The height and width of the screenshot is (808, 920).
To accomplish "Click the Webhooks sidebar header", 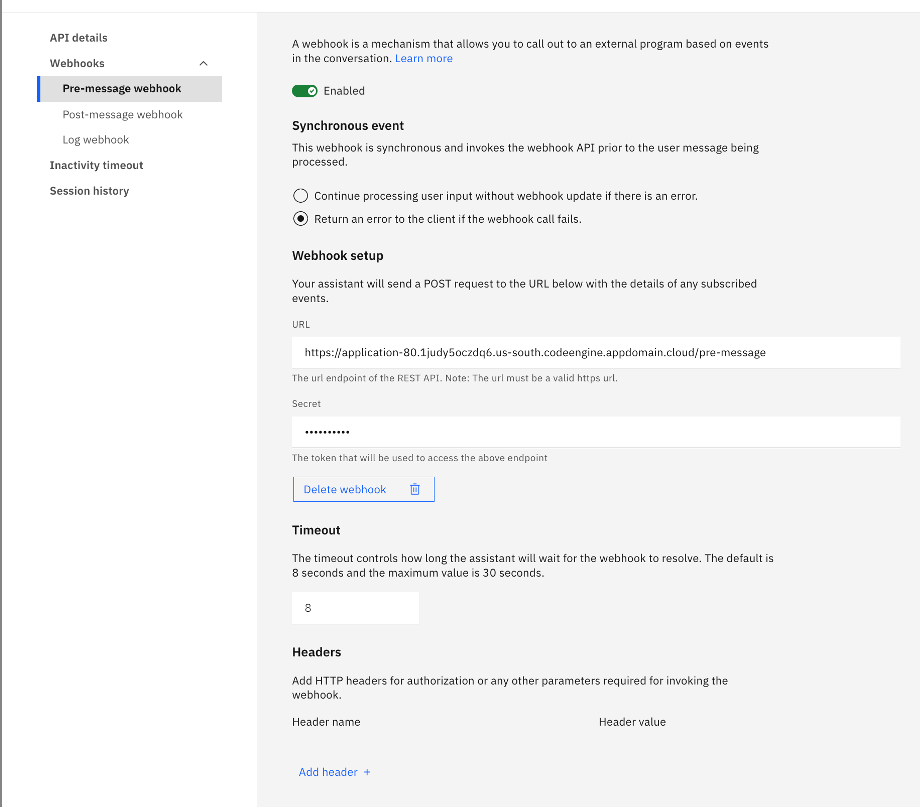I will [79, 63].
